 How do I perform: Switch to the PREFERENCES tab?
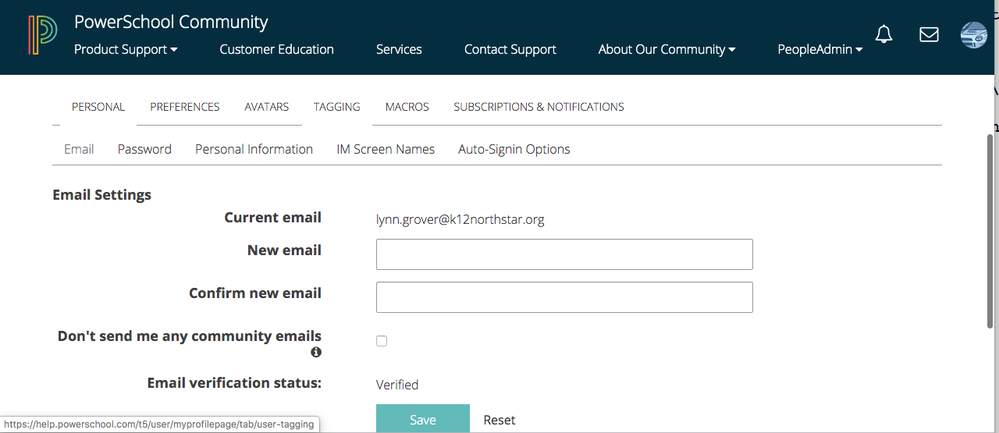coord(185,107)
